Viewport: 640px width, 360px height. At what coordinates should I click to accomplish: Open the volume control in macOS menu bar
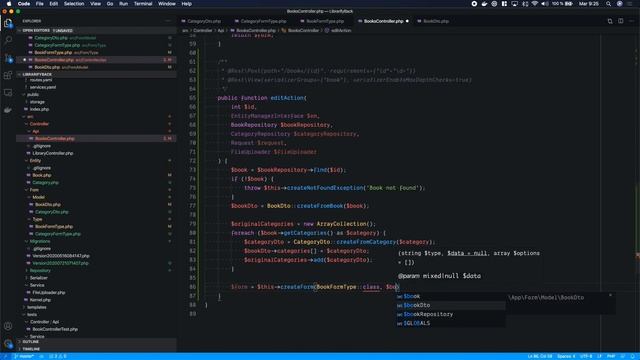click(x=544, y=4)
